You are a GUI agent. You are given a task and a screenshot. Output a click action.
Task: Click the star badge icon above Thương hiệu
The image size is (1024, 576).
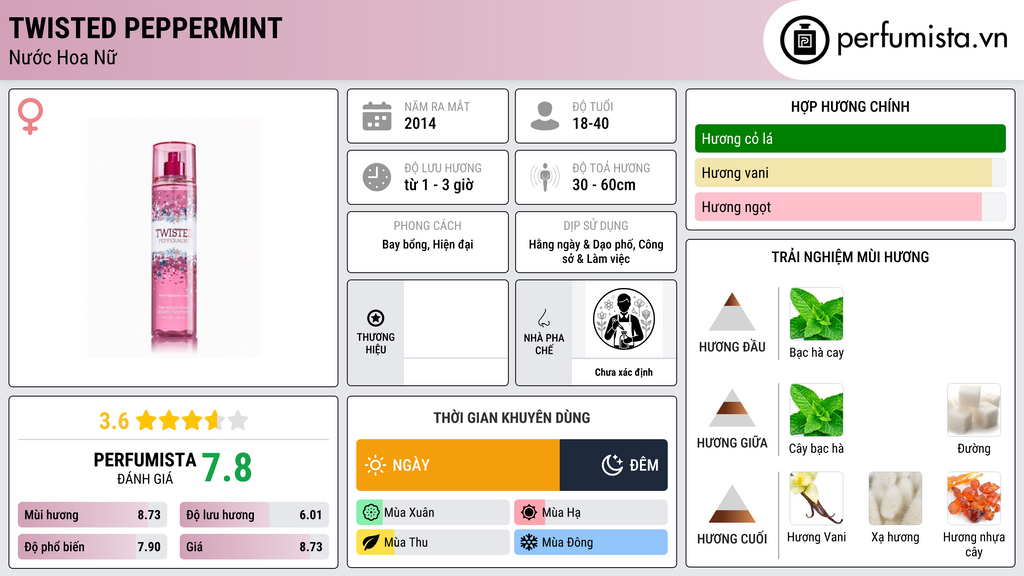point(376,318)
